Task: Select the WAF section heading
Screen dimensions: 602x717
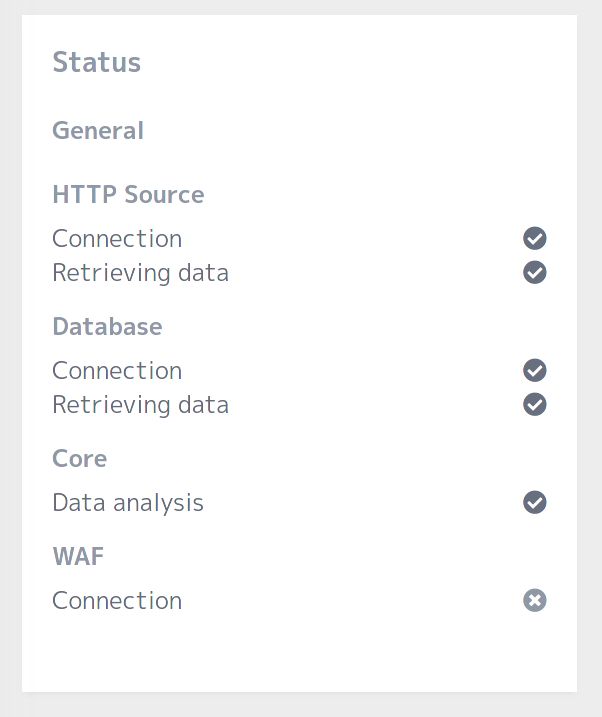Action: click(78, 556)
